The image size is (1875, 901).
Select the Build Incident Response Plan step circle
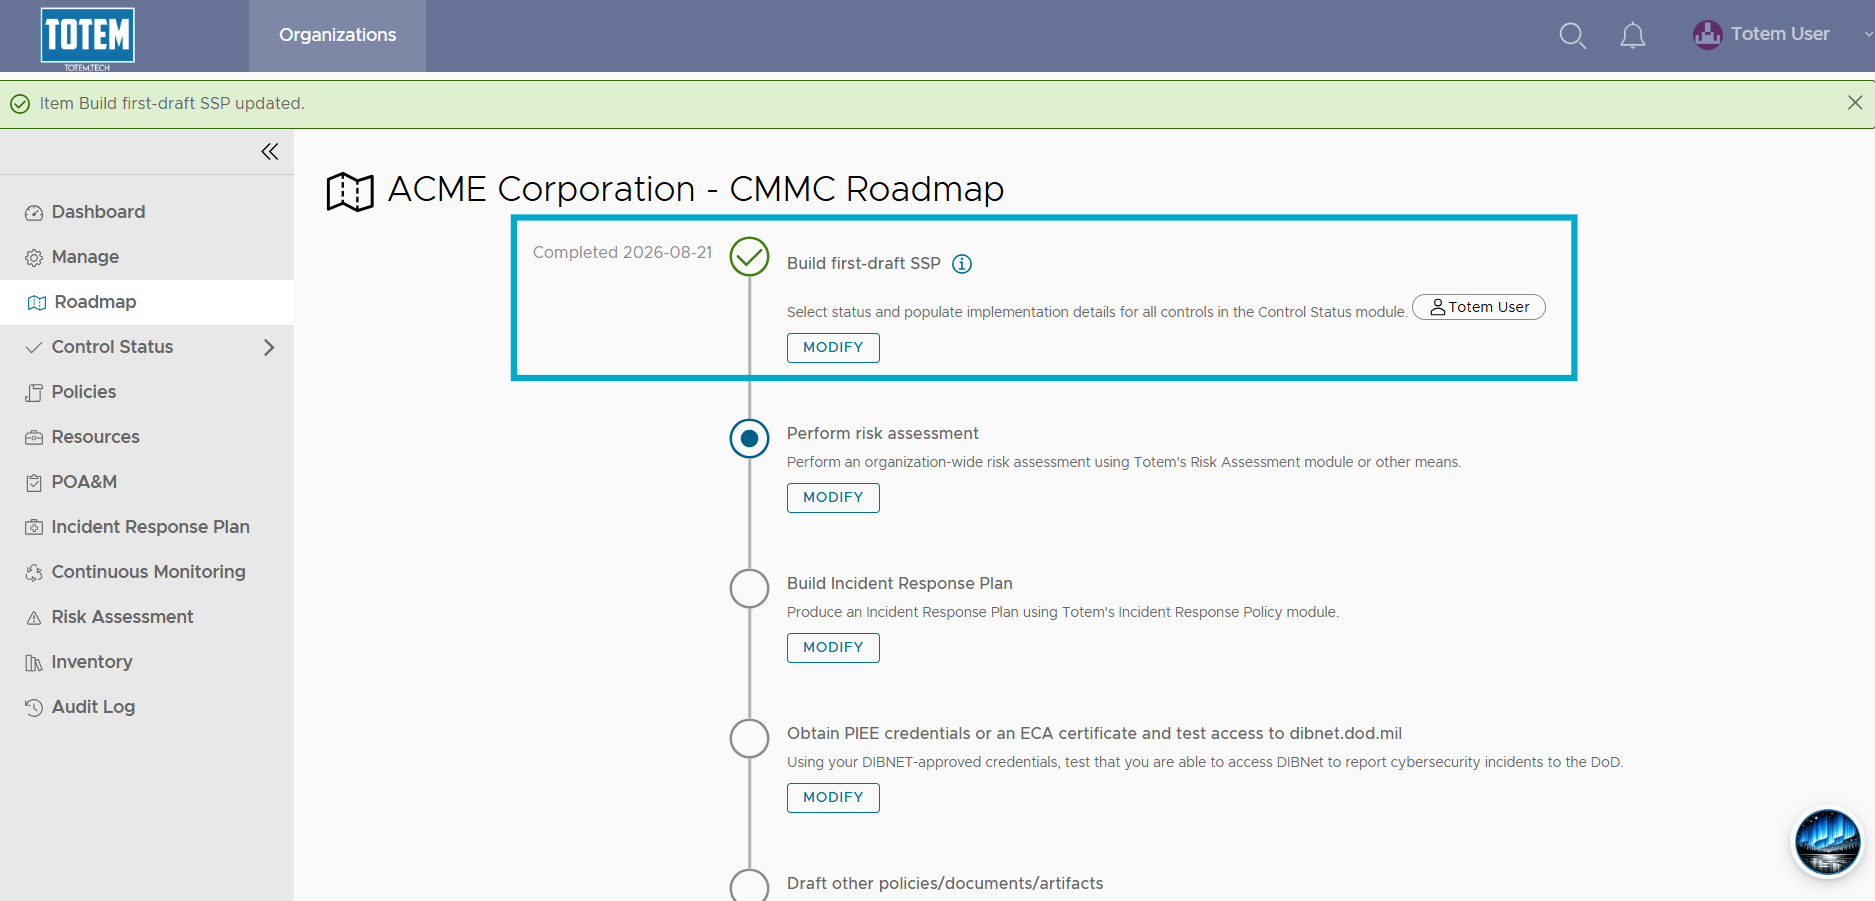[749, 588]
